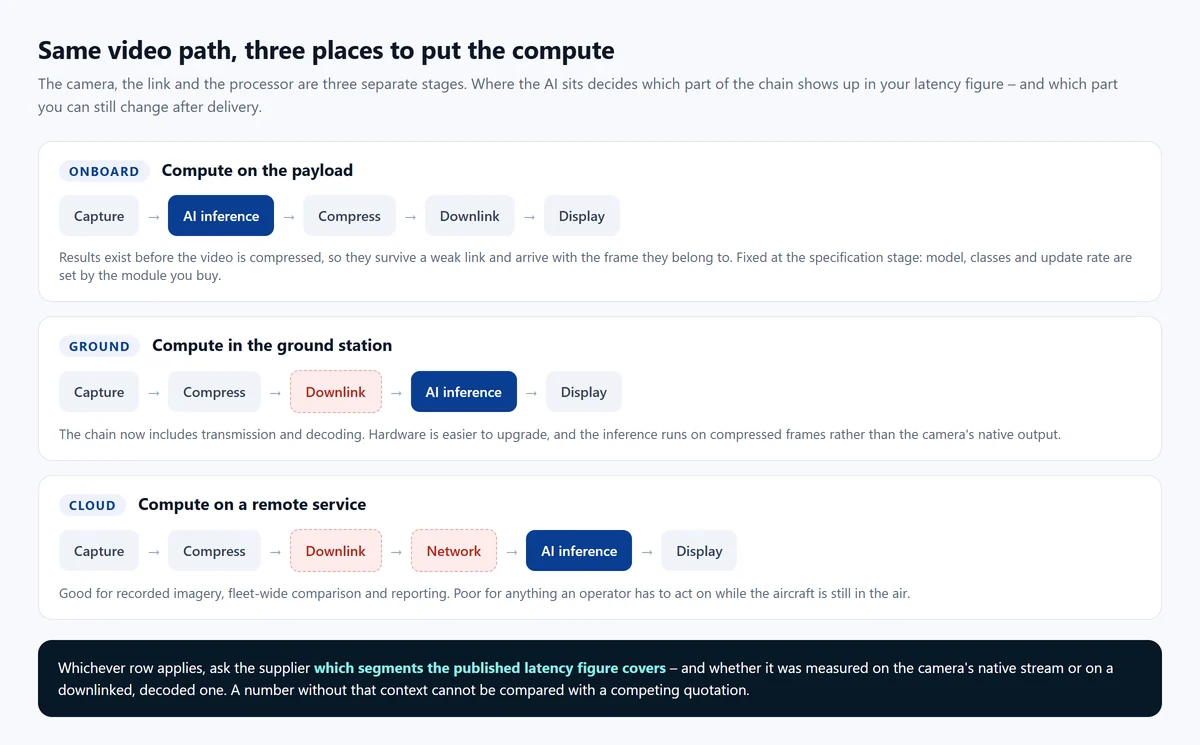The width and height of the screenshot is (1200, 745).
Task: Click Capture chip in Onboard row
Action: pyautogui.click(x=99, y=216)
